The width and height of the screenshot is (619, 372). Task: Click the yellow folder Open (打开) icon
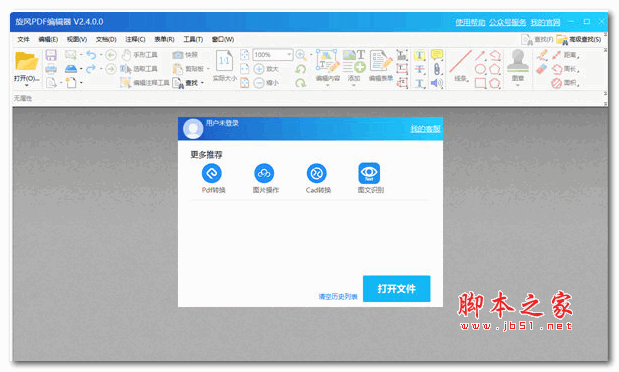(26, 62)
